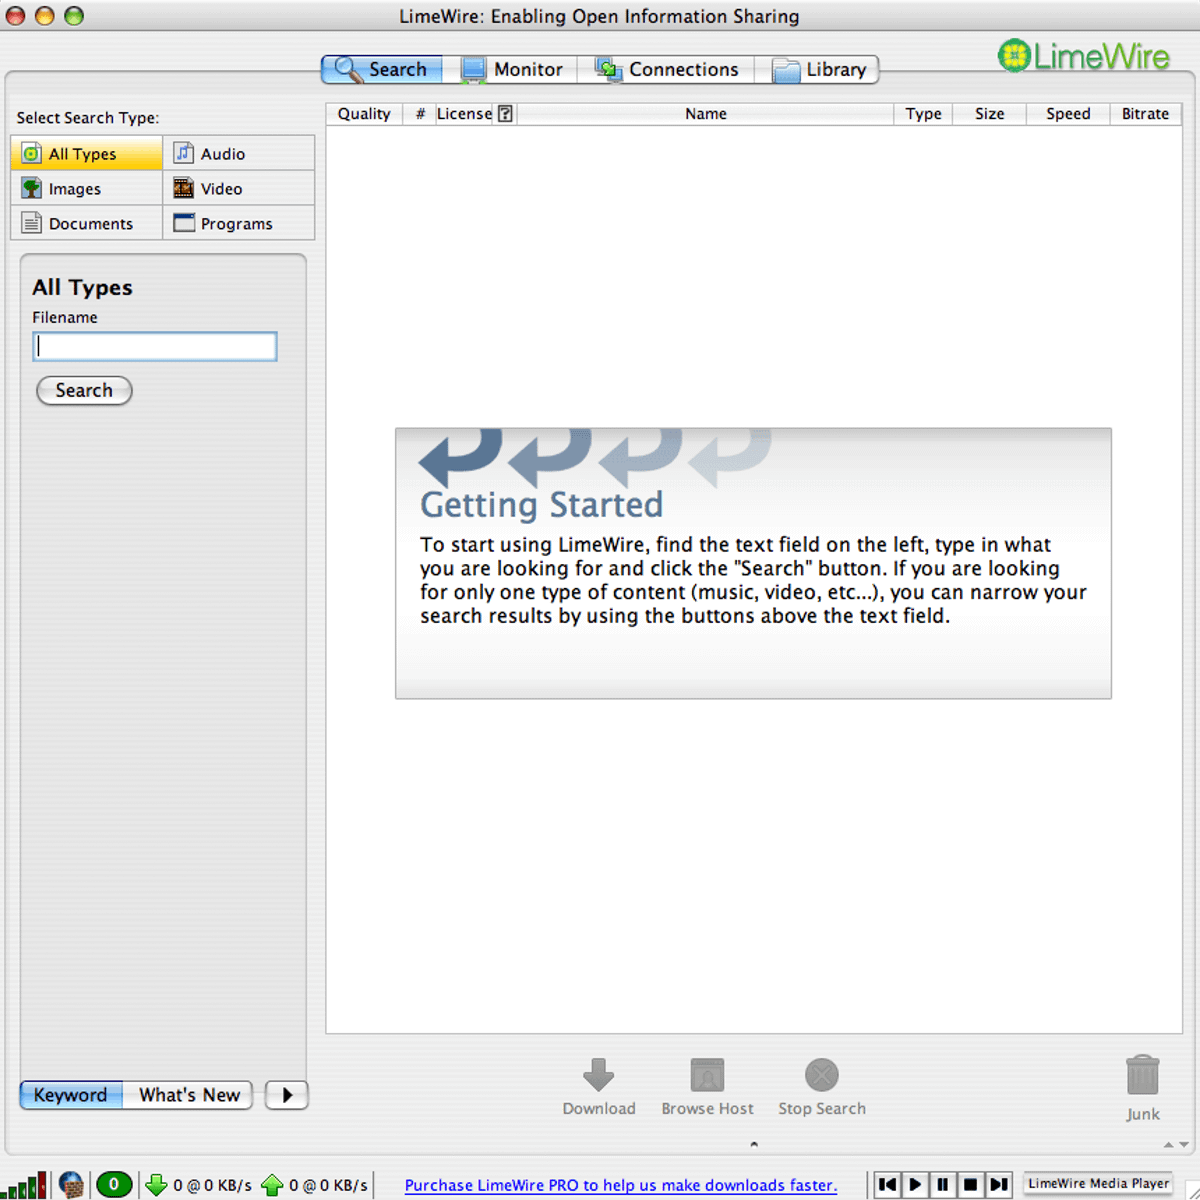The width and height of the screenshot is (1200, 1200).
Task: Open the Purchase LimeWire PRO link
Action: coord(620,1185)
